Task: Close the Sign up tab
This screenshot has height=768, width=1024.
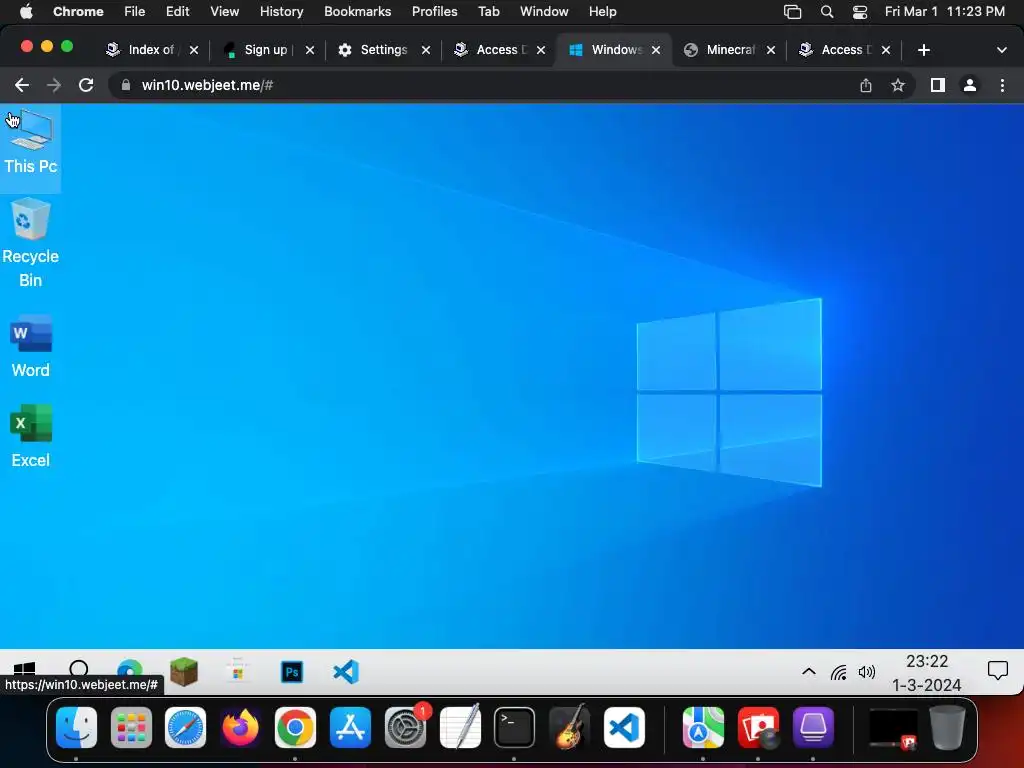Action: 310,50
